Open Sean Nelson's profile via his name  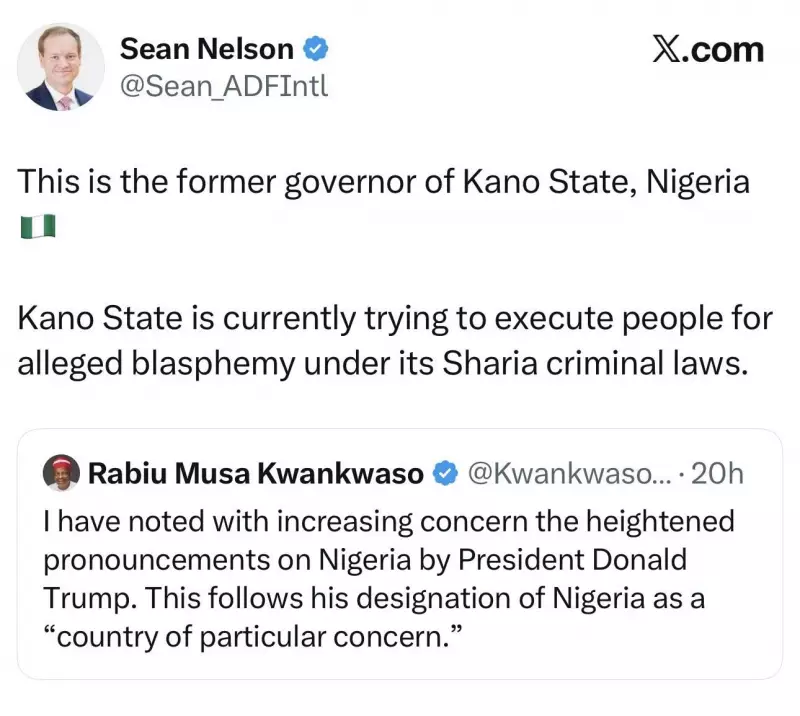[208, 48]
